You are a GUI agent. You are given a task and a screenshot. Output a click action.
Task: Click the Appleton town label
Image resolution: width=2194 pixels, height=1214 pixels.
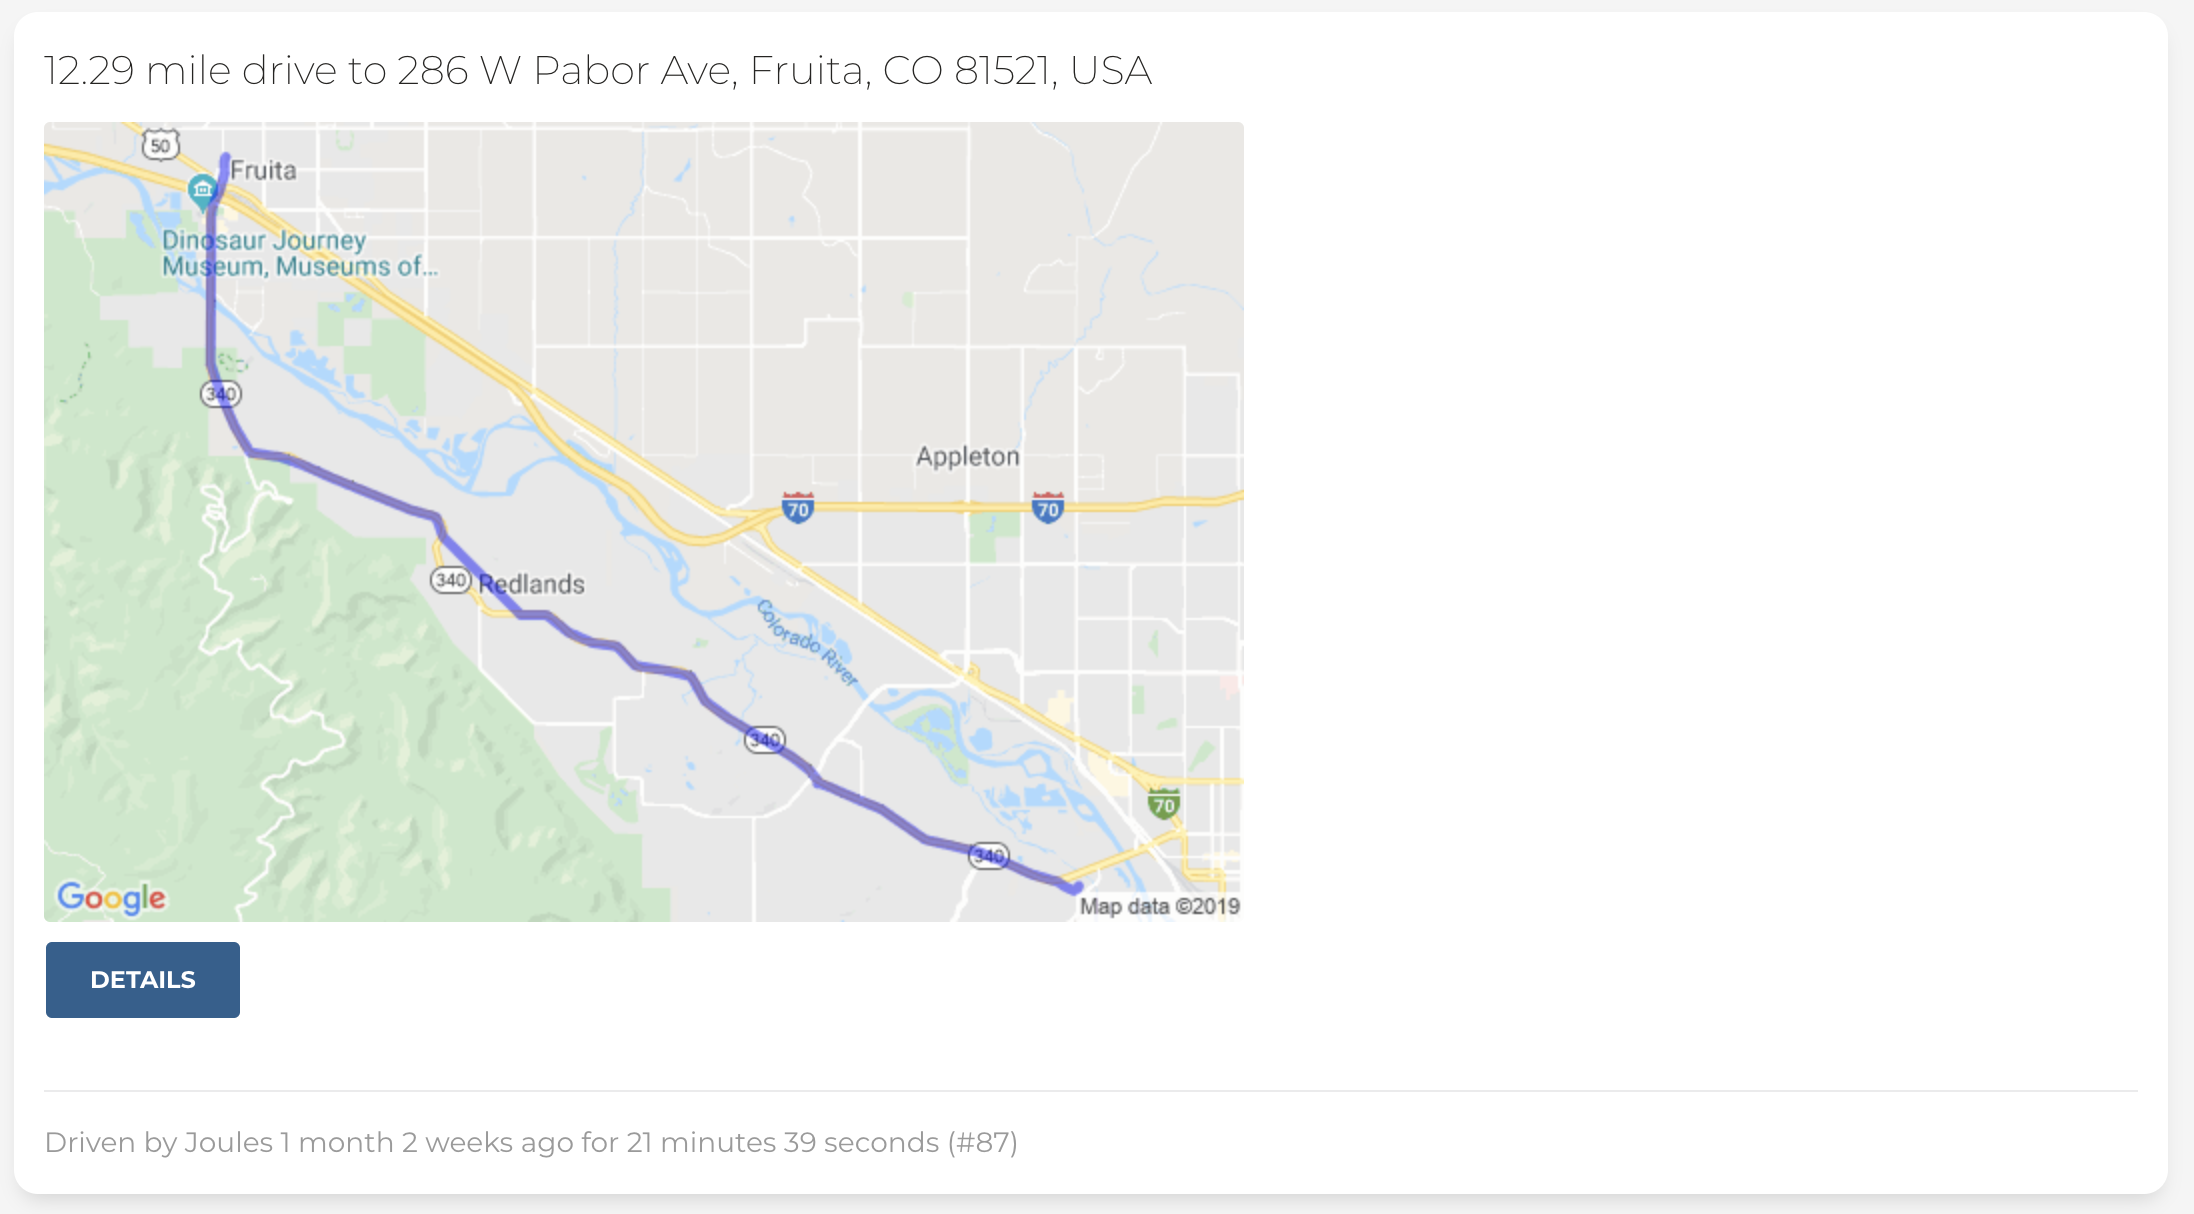pyautogui.click(x=968, y=457)
